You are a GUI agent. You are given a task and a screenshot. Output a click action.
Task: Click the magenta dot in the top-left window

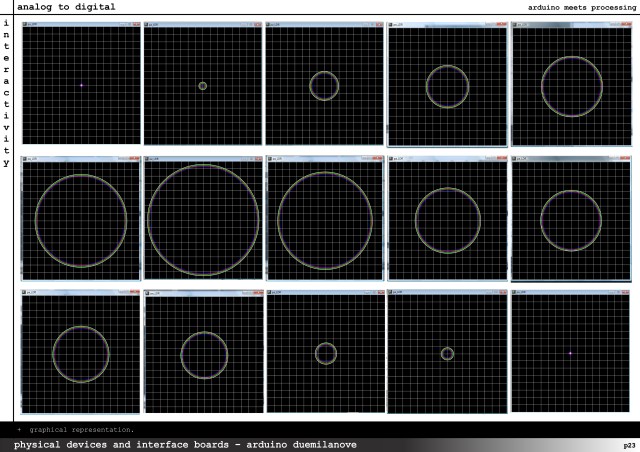click(x=81, y=86)
